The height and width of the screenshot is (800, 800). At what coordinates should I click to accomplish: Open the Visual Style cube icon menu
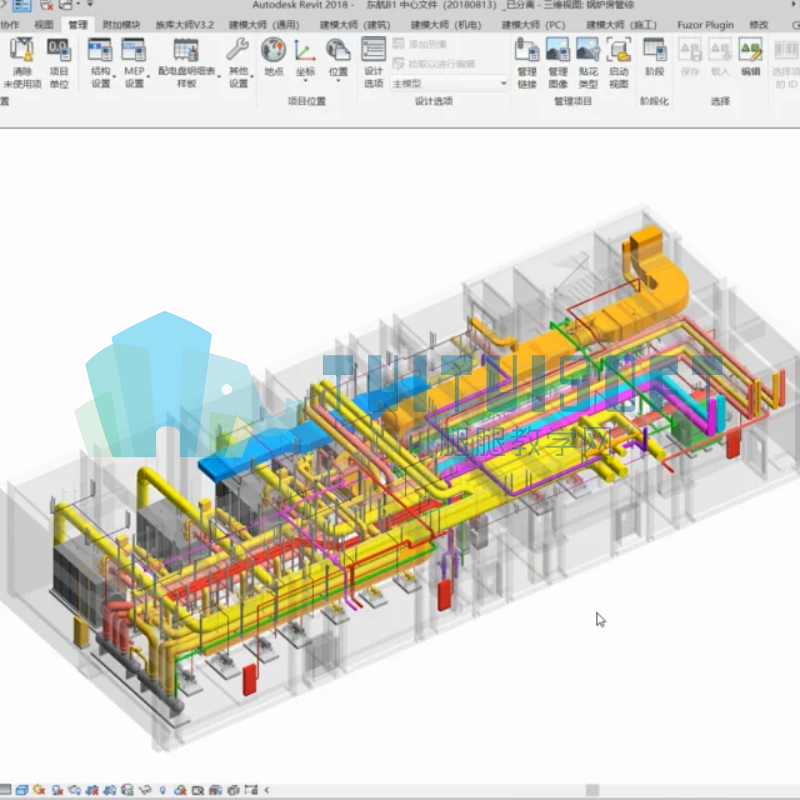pos(21,790)
